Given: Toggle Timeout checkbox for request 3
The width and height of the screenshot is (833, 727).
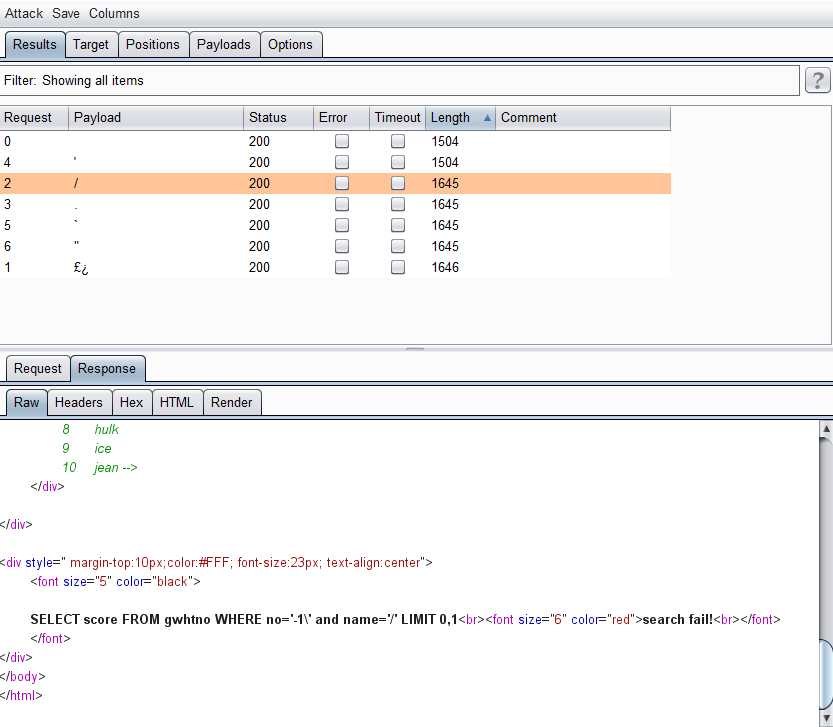Looking at the screenshot, I should [x=397, y=204].
